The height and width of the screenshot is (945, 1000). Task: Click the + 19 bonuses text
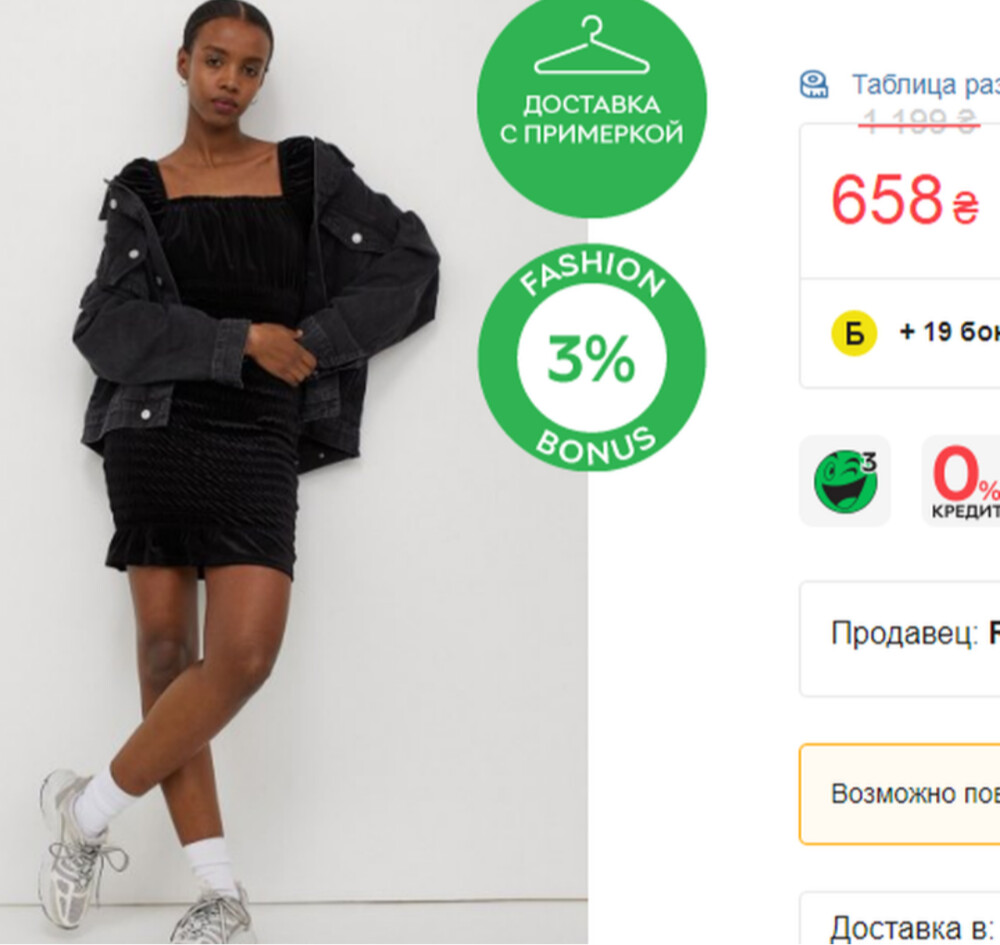click(x=949, y=332)
